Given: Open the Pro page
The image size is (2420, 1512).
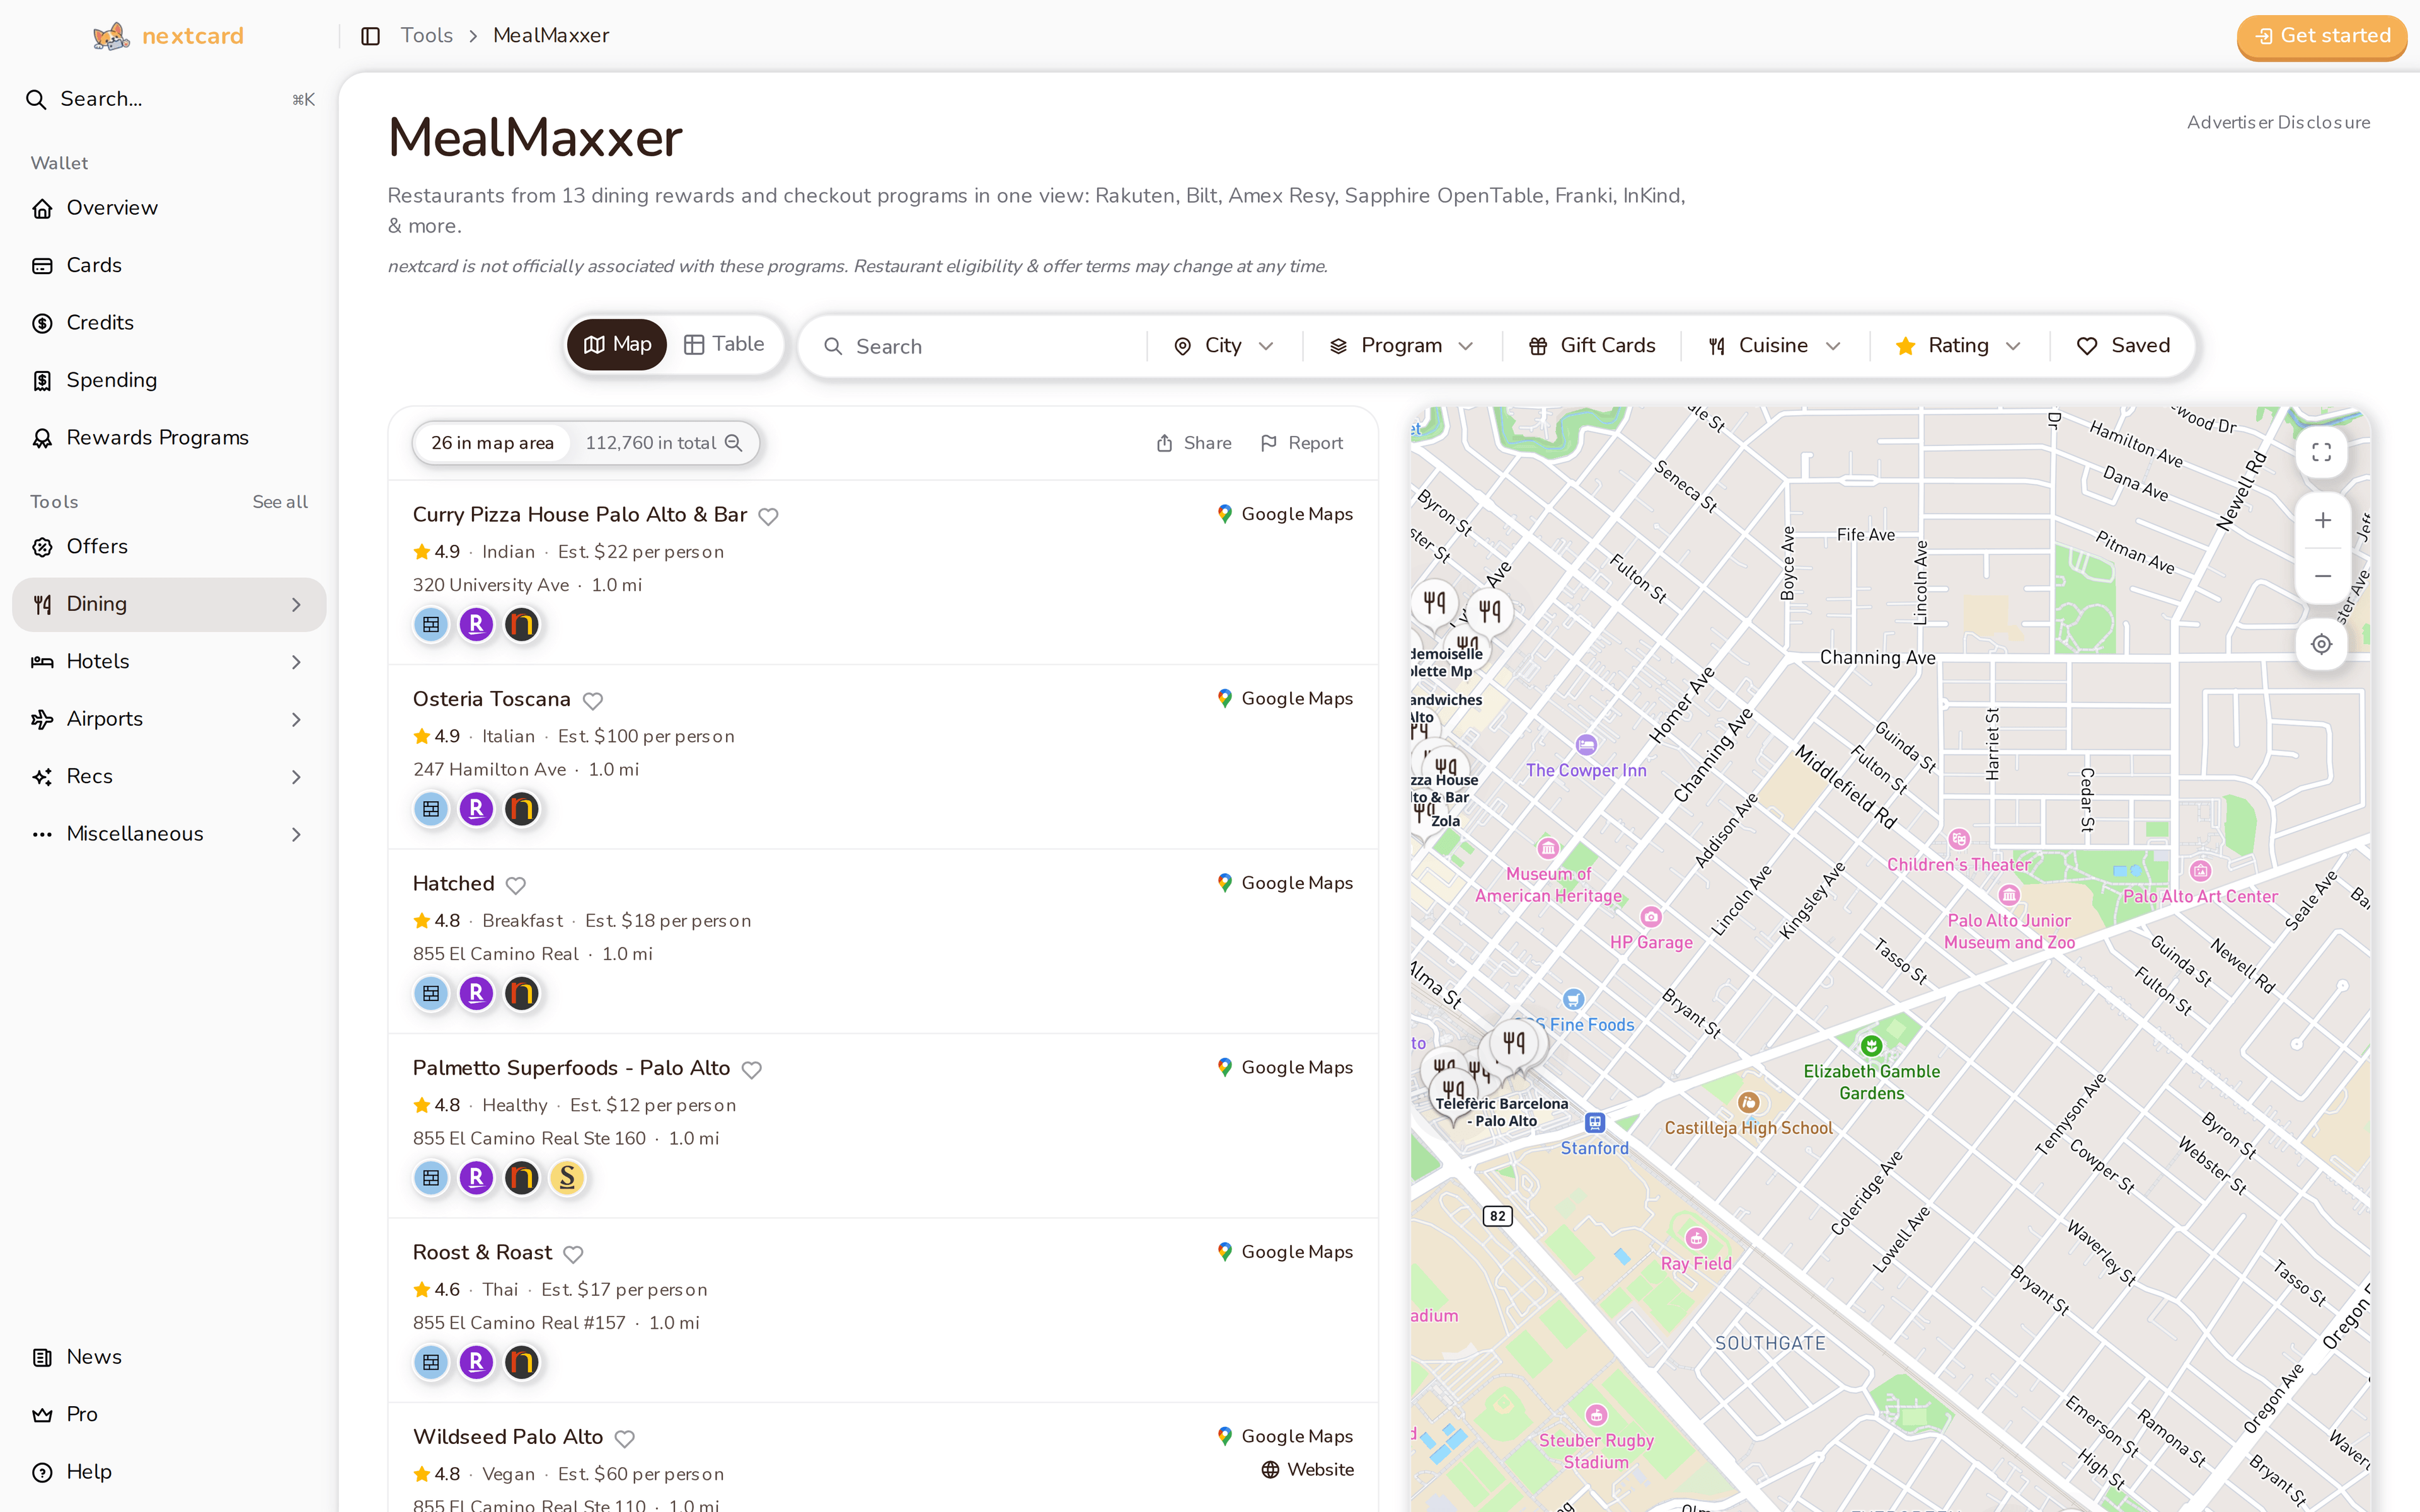Looking at the screenshot, I should [x=169, y=1415].
